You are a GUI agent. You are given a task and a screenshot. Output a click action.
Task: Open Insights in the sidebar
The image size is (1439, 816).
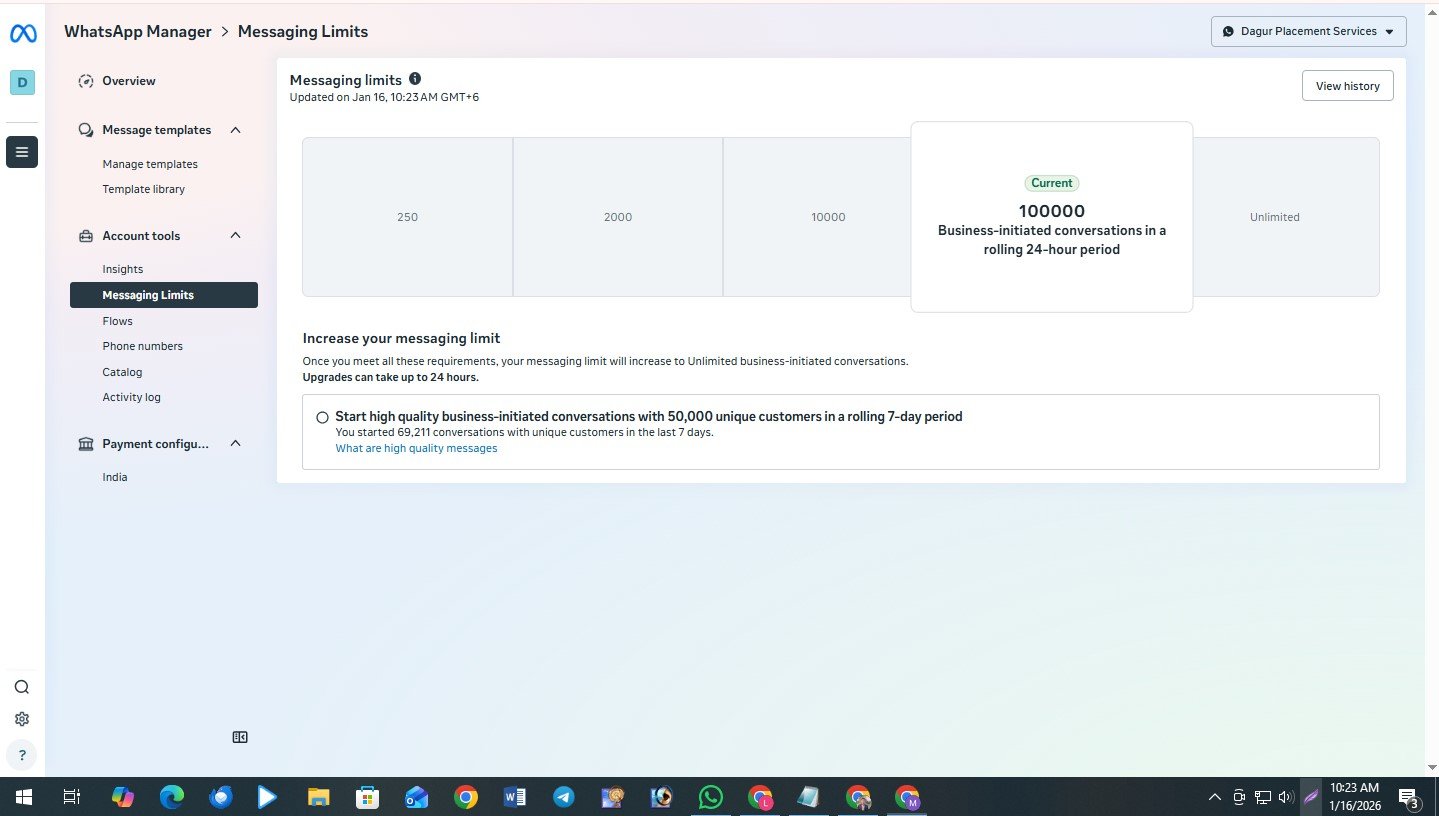coord(122,269)
